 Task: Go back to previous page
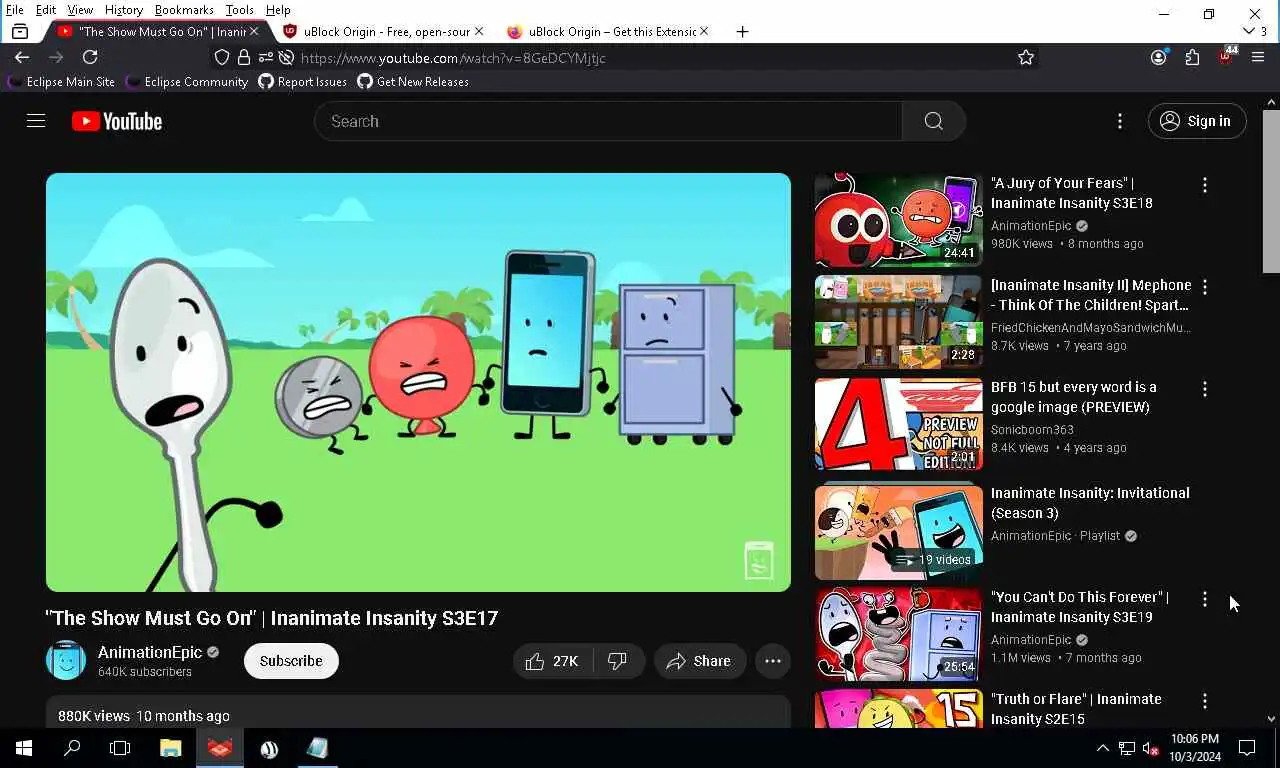point(22,58)
